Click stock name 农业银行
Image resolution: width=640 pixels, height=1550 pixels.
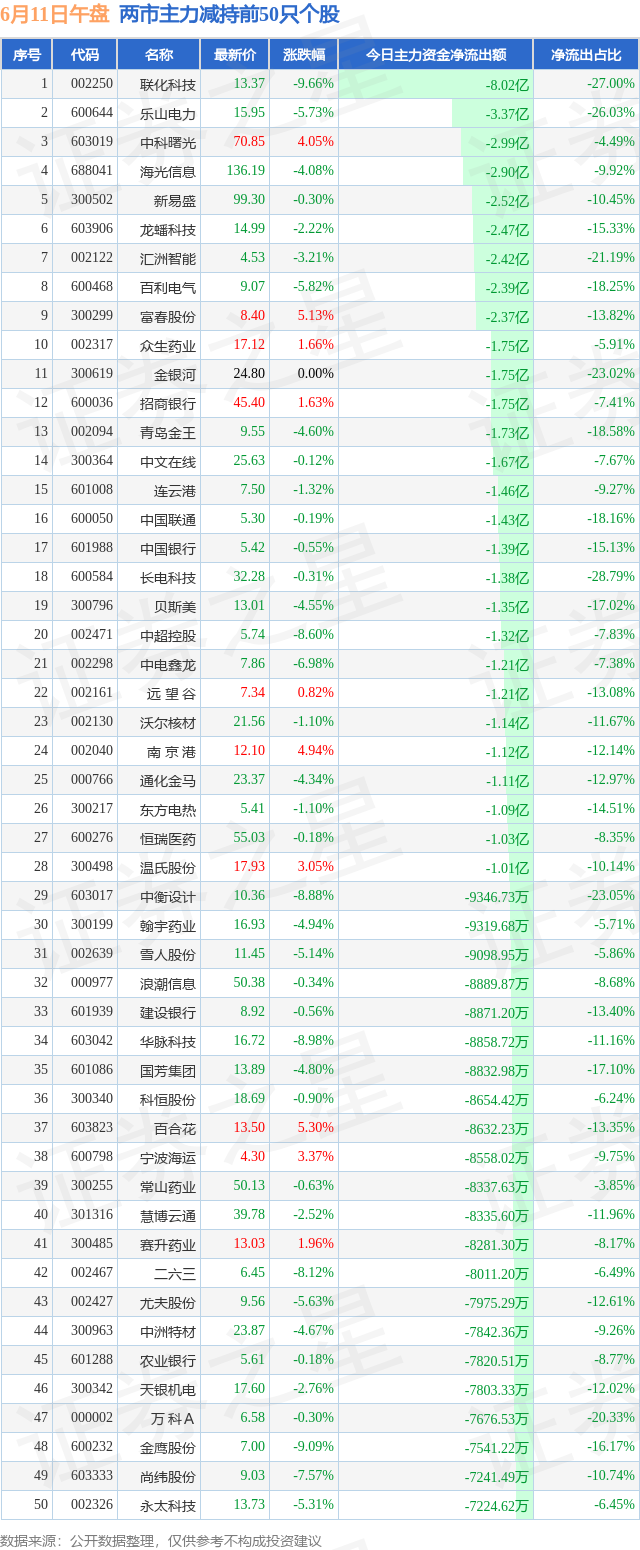(168, 1360)
